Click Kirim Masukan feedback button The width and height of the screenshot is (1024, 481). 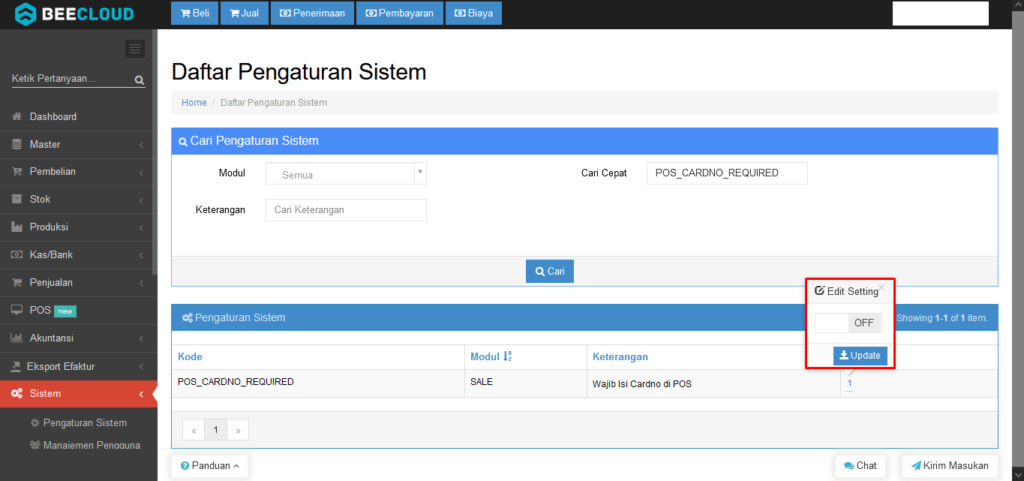[950, 466]
